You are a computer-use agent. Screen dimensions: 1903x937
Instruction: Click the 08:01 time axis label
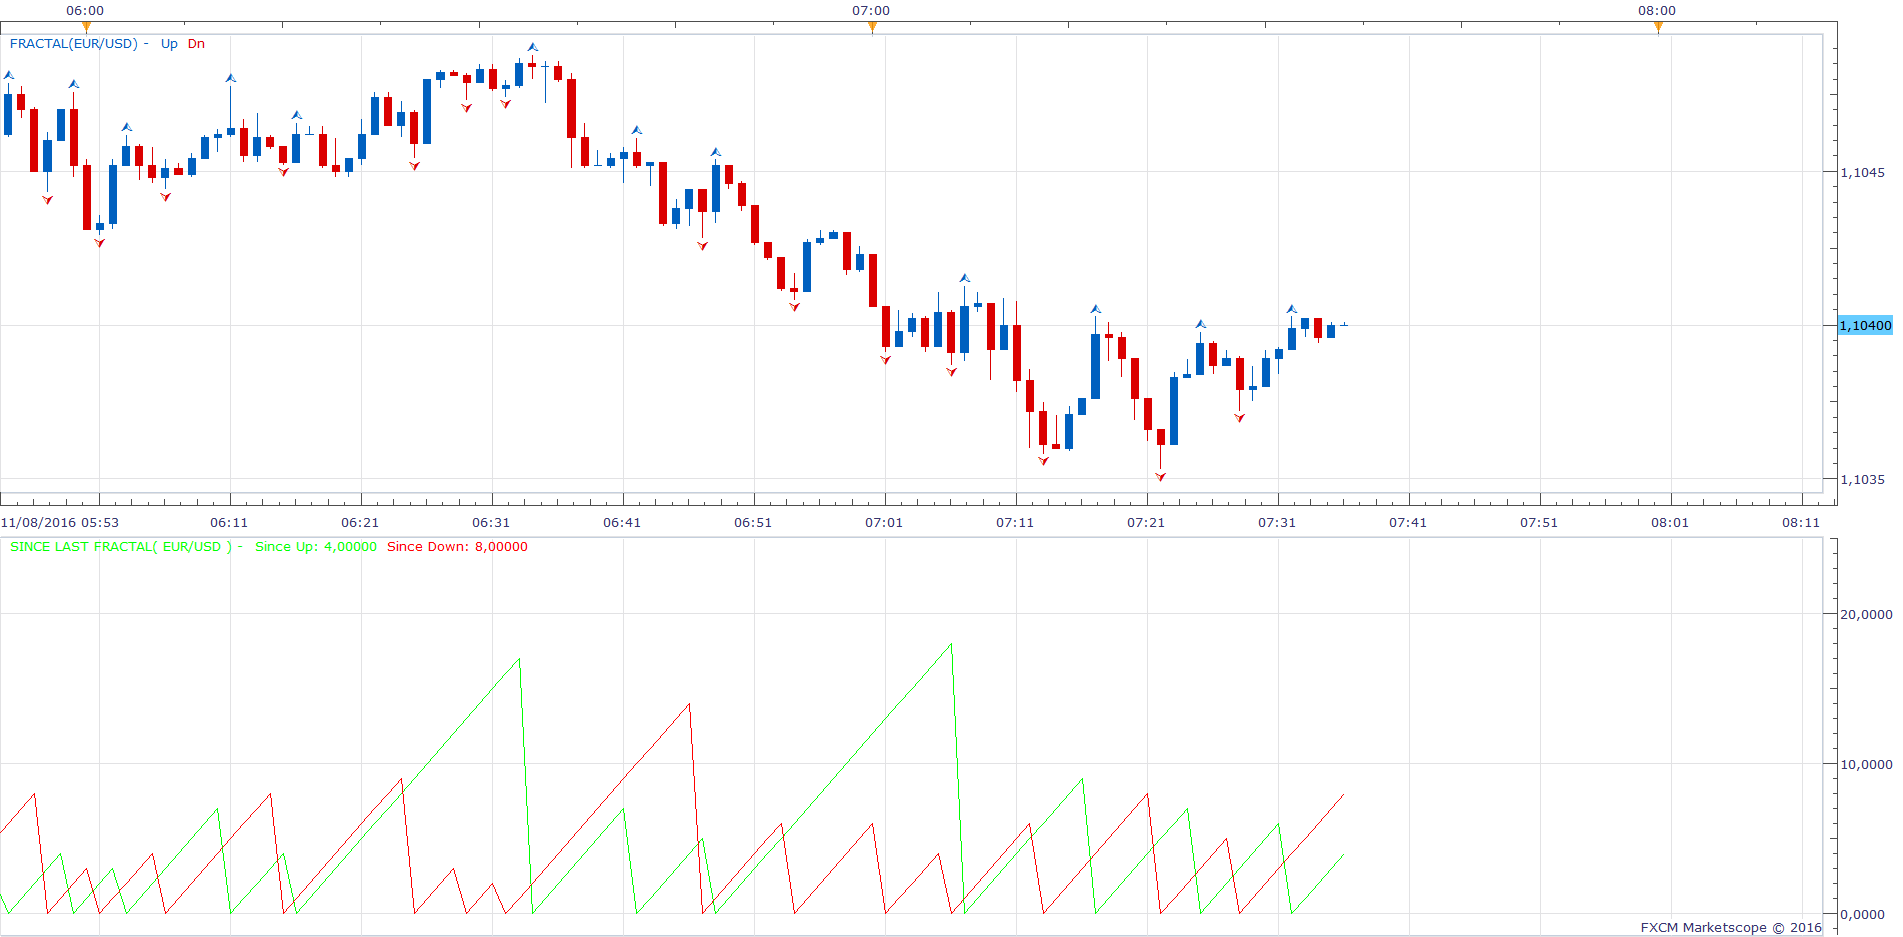point(1670,522)
